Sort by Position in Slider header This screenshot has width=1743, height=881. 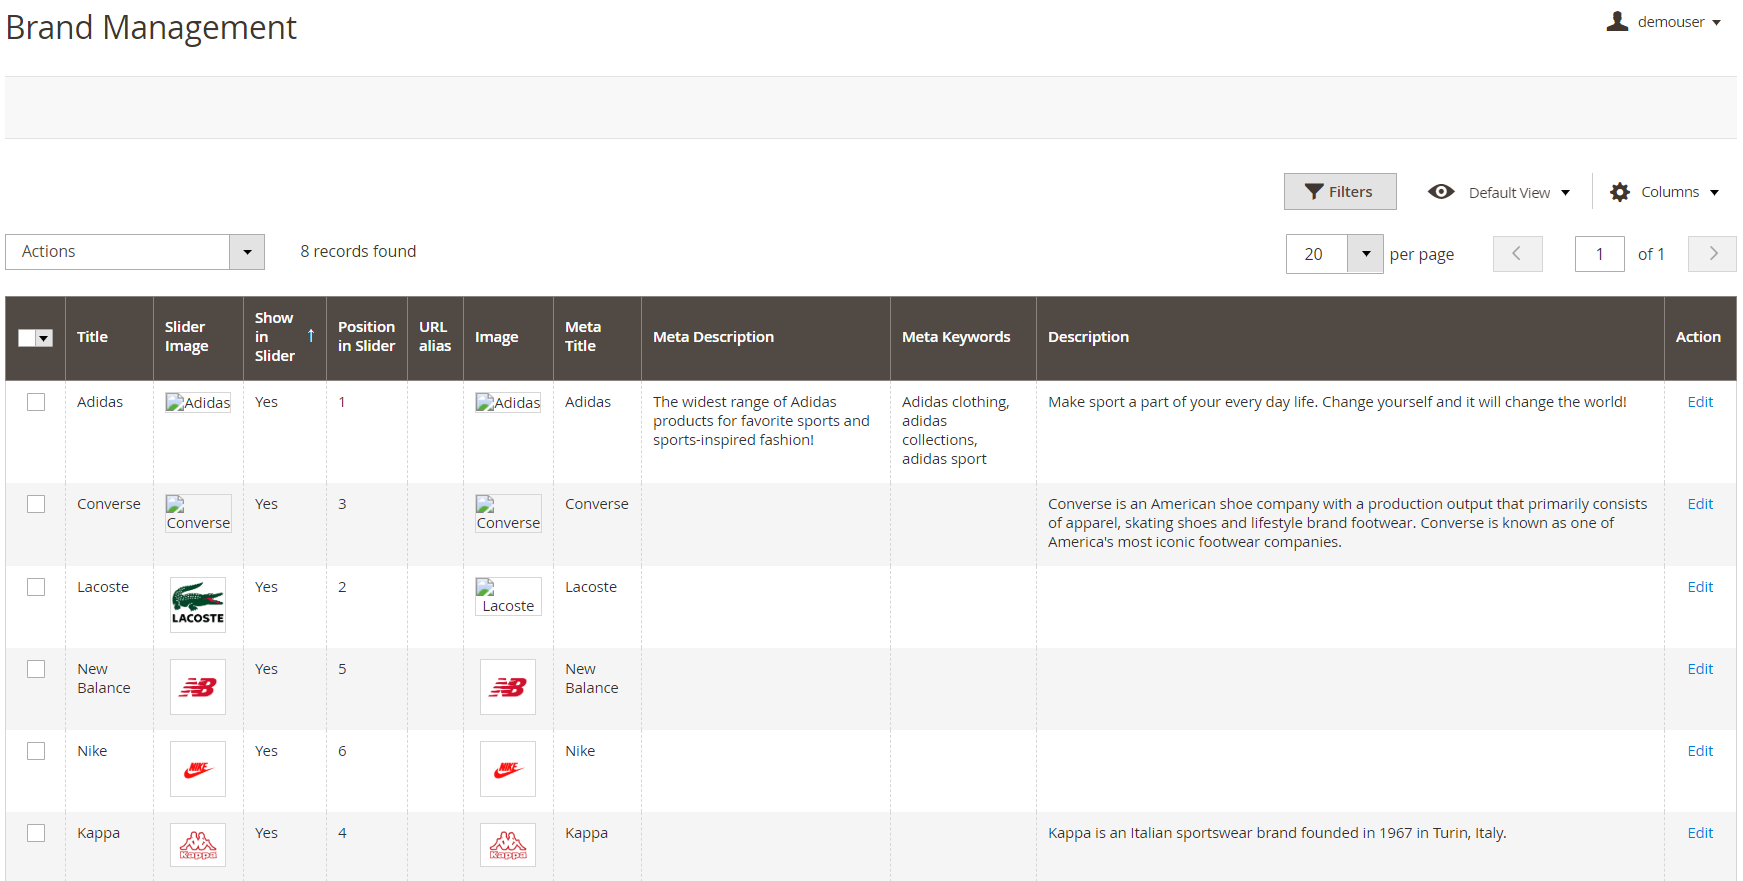tap(366, 337)
